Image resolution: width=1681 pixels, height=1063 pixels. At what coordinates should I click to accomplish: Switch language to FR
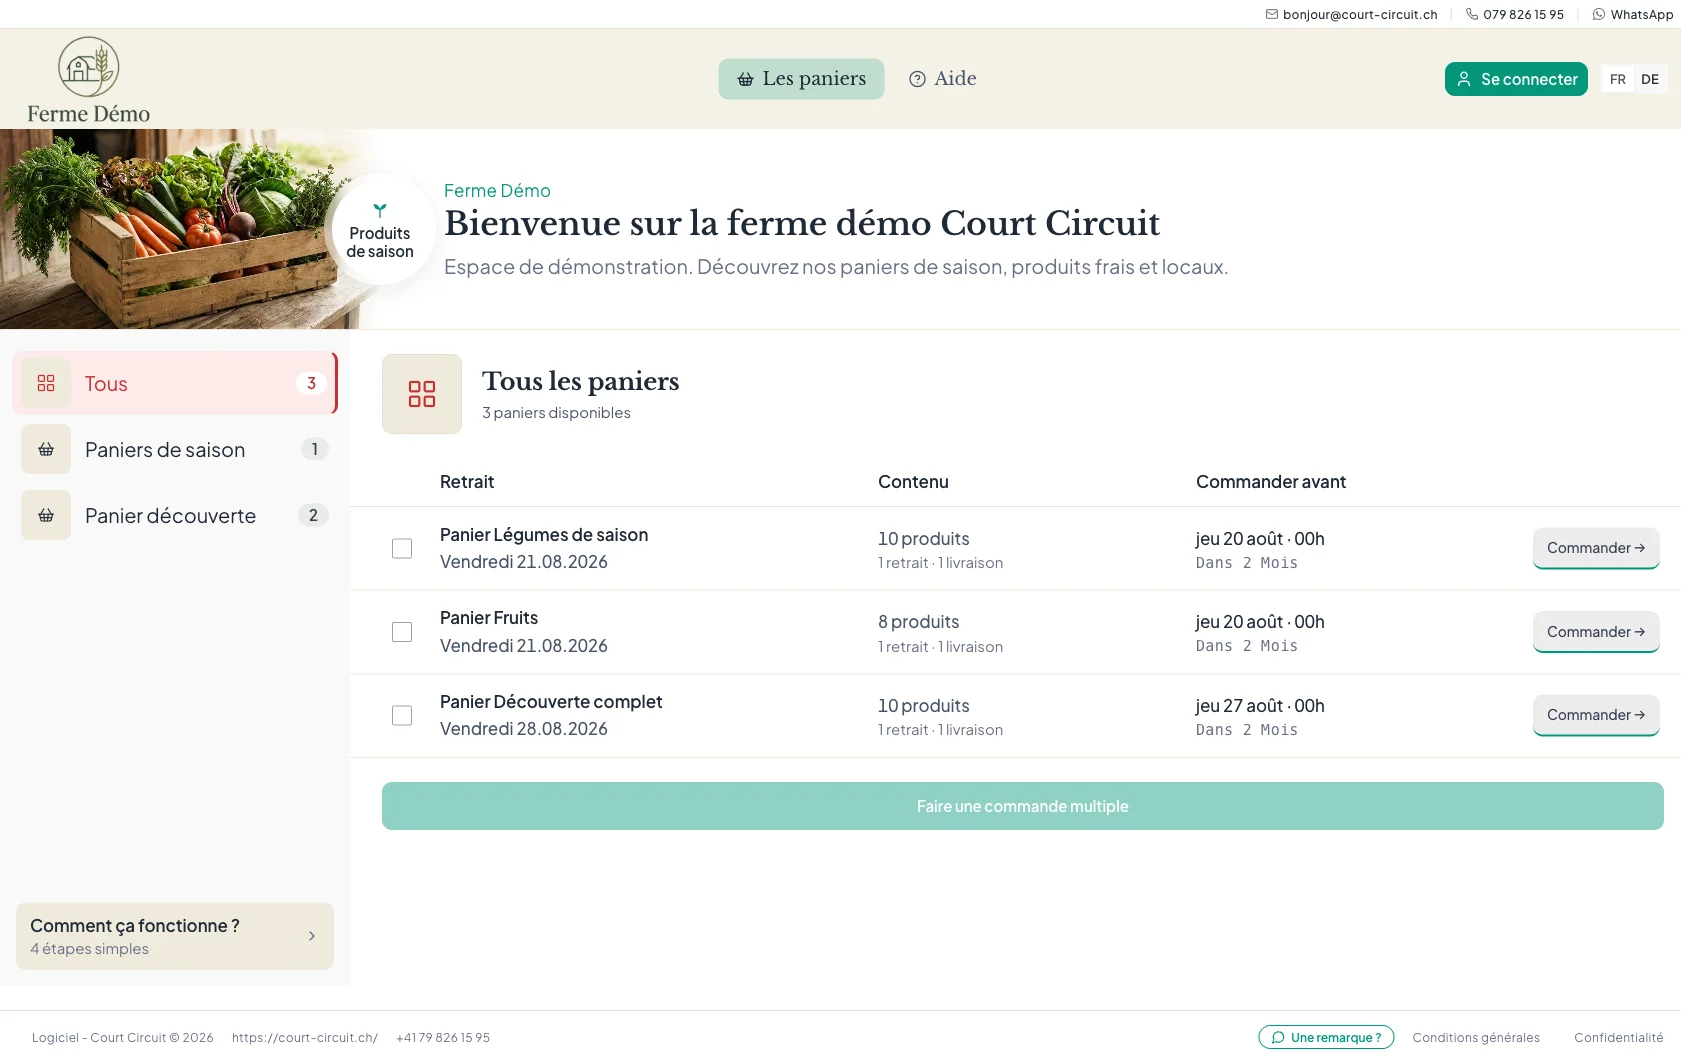coord(1618,79)
